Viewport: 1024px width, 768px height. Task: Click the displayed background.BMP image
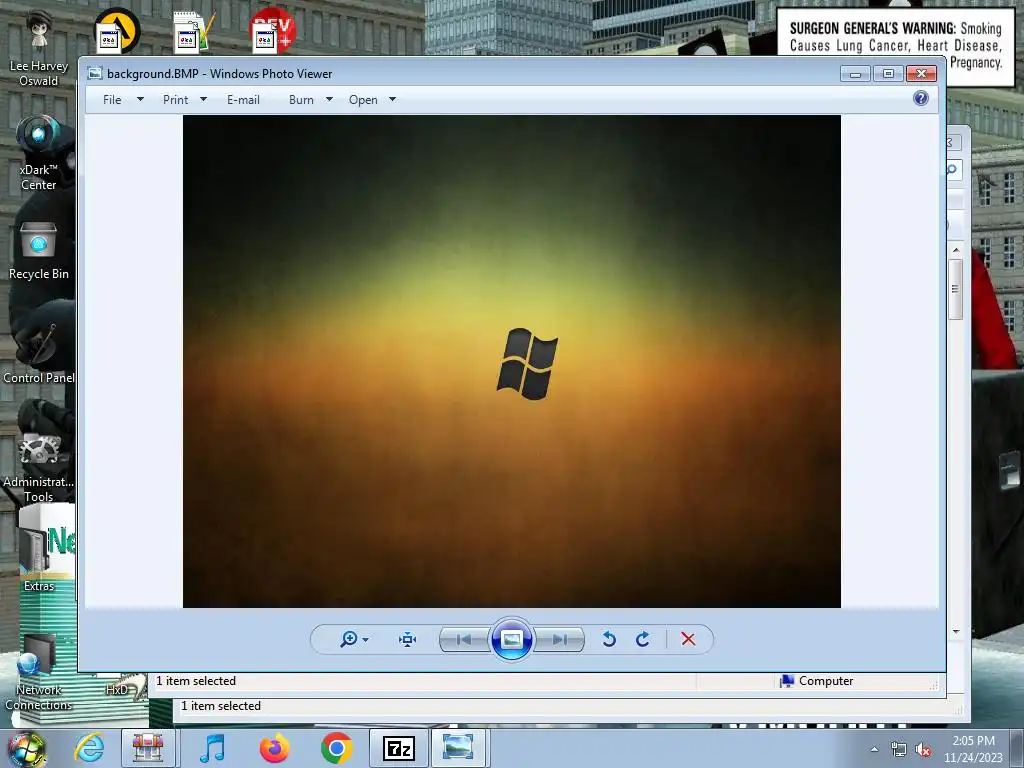pos(511,361)
